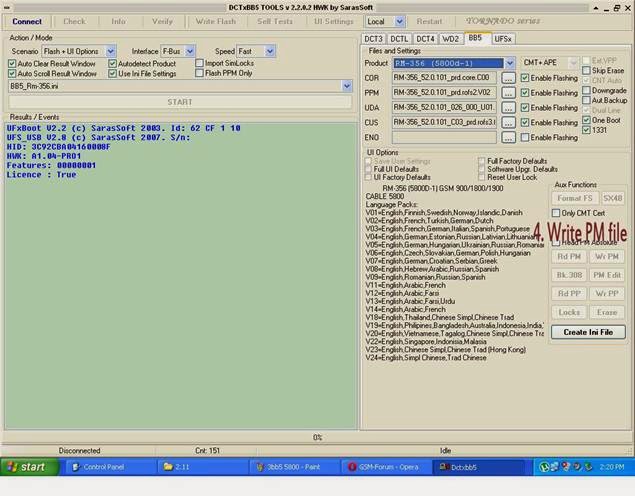Click the Dctxbb5 taskbar item
This screenshot has height=496, width=635.
(478, 467)
